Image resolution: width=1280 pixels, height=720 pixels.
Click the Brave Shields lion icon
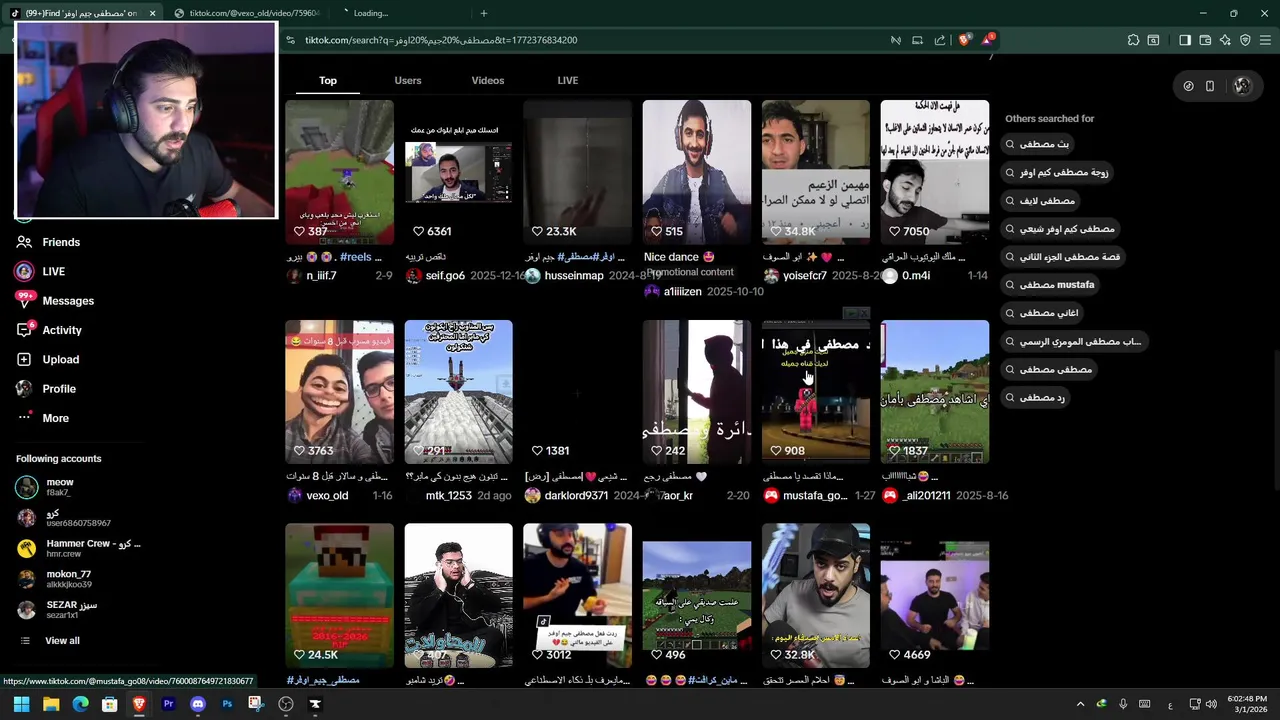[964, 40]
